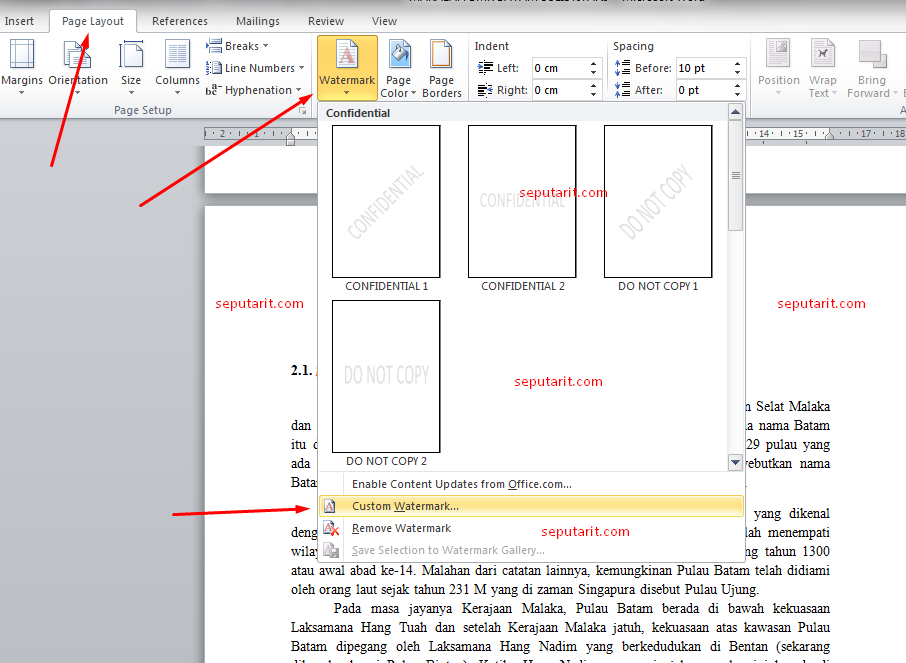Open the Margins icon in Page Setup
Viewport: 906px width, 663px height.
click(21, 56)
